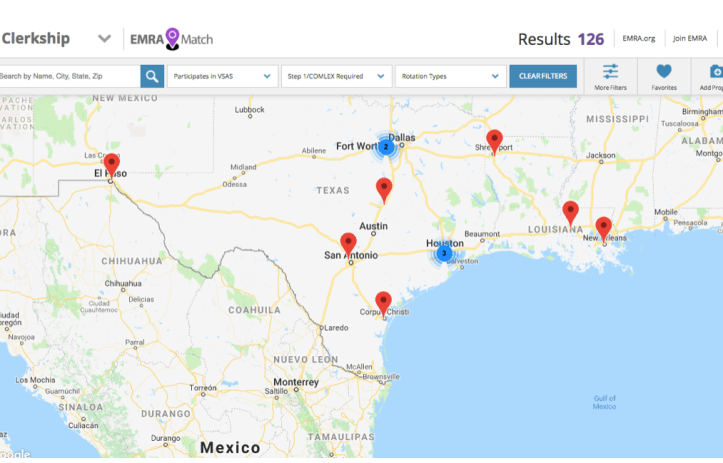This screenshot has height=463, width=723.
Task: Click the Jackson city label on map
Action: pos(600,155)
